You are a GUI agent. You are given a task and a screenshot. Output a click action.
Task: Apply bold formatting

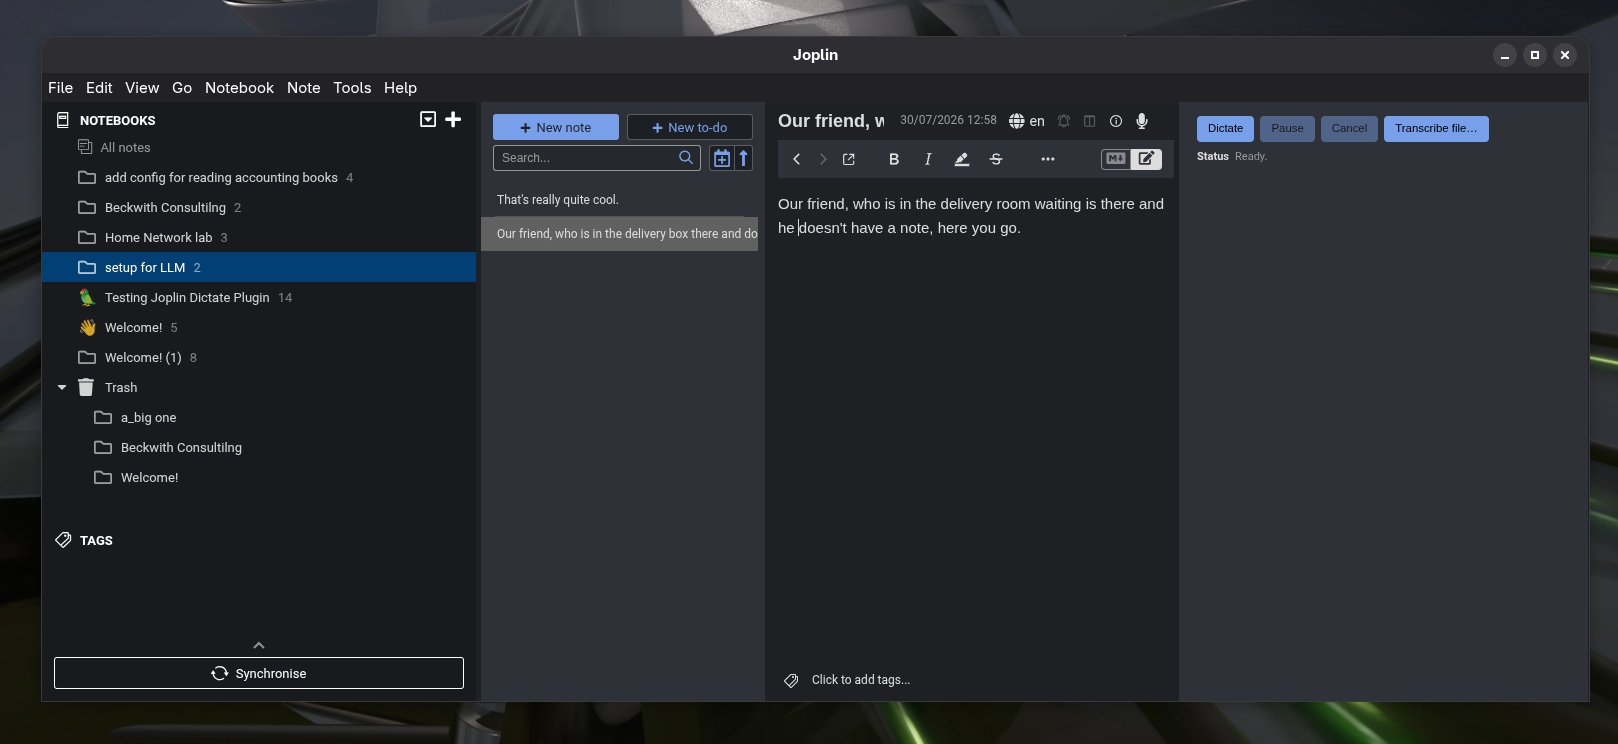tap(894, 159)
